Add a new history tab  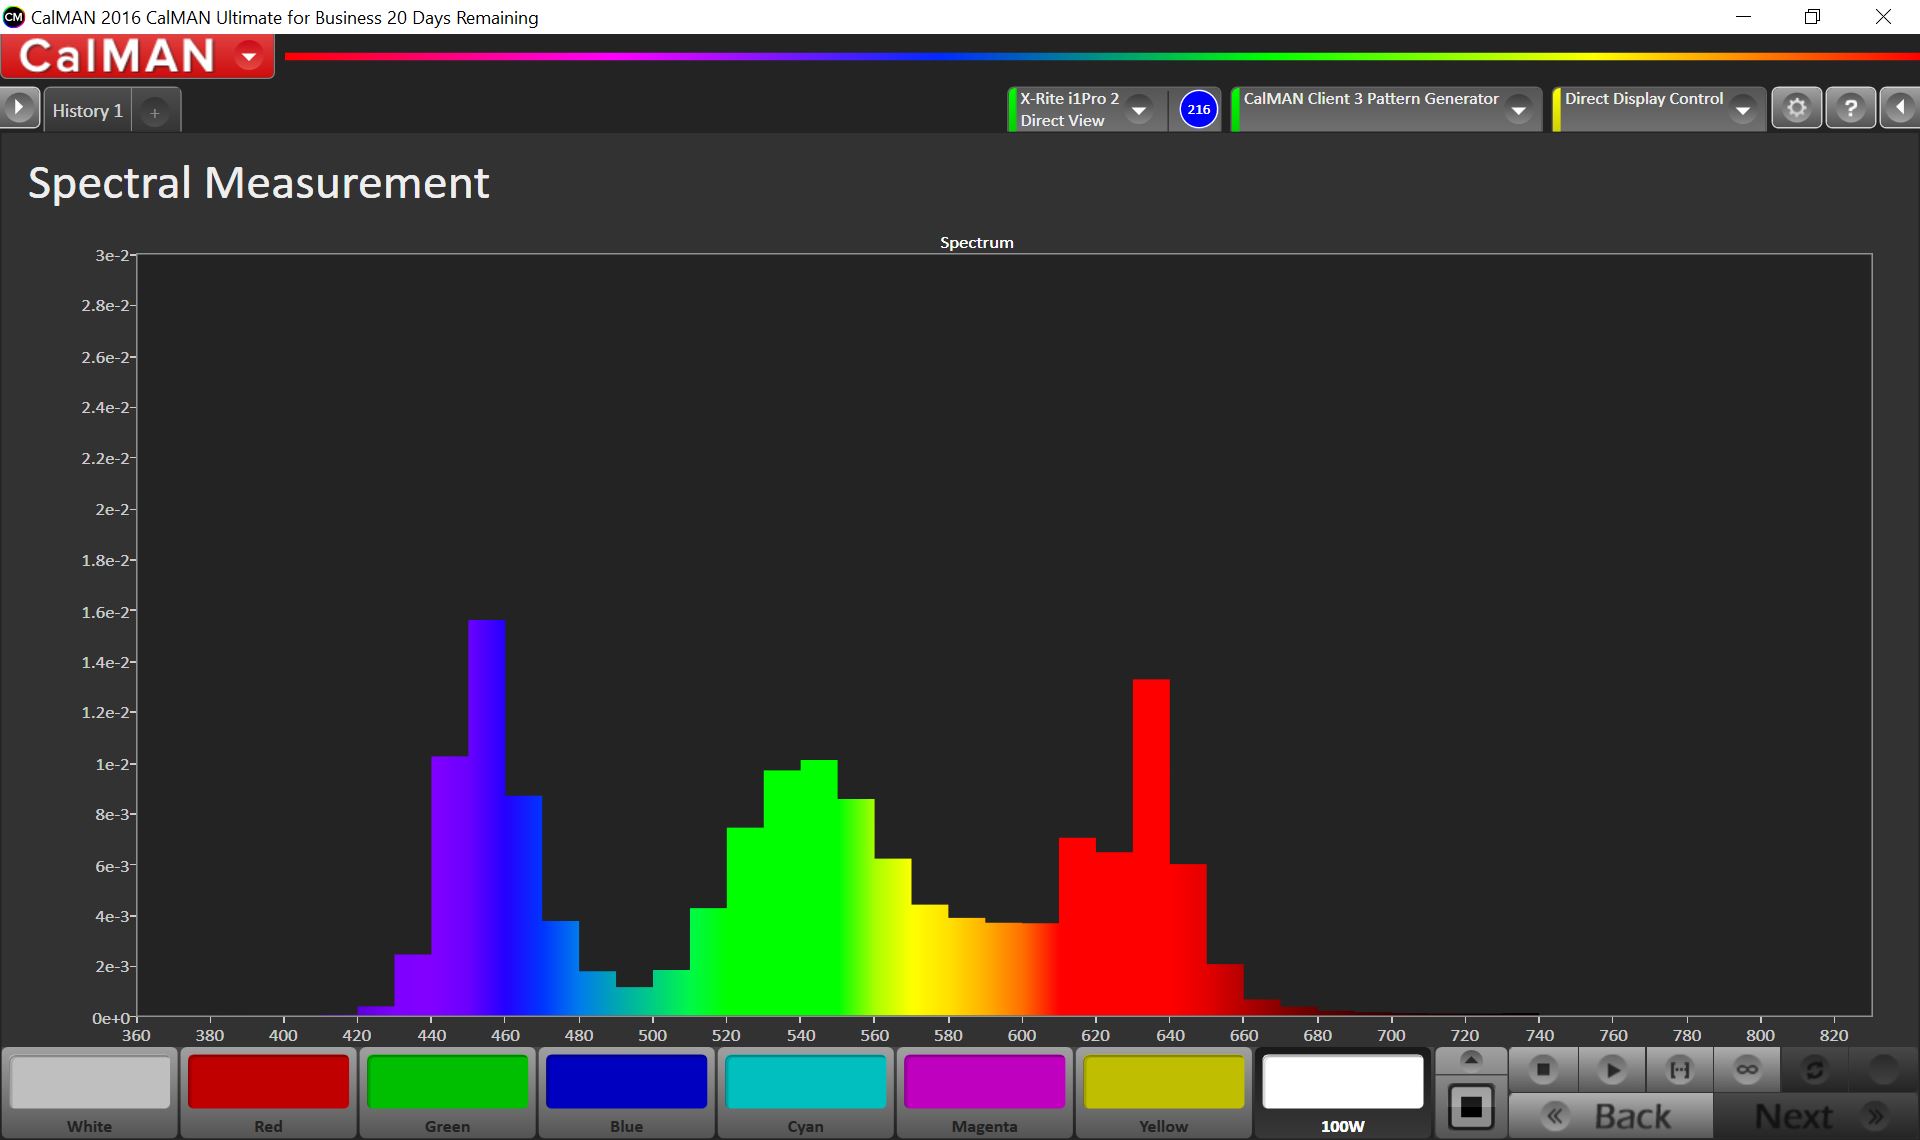coord(155,113)
